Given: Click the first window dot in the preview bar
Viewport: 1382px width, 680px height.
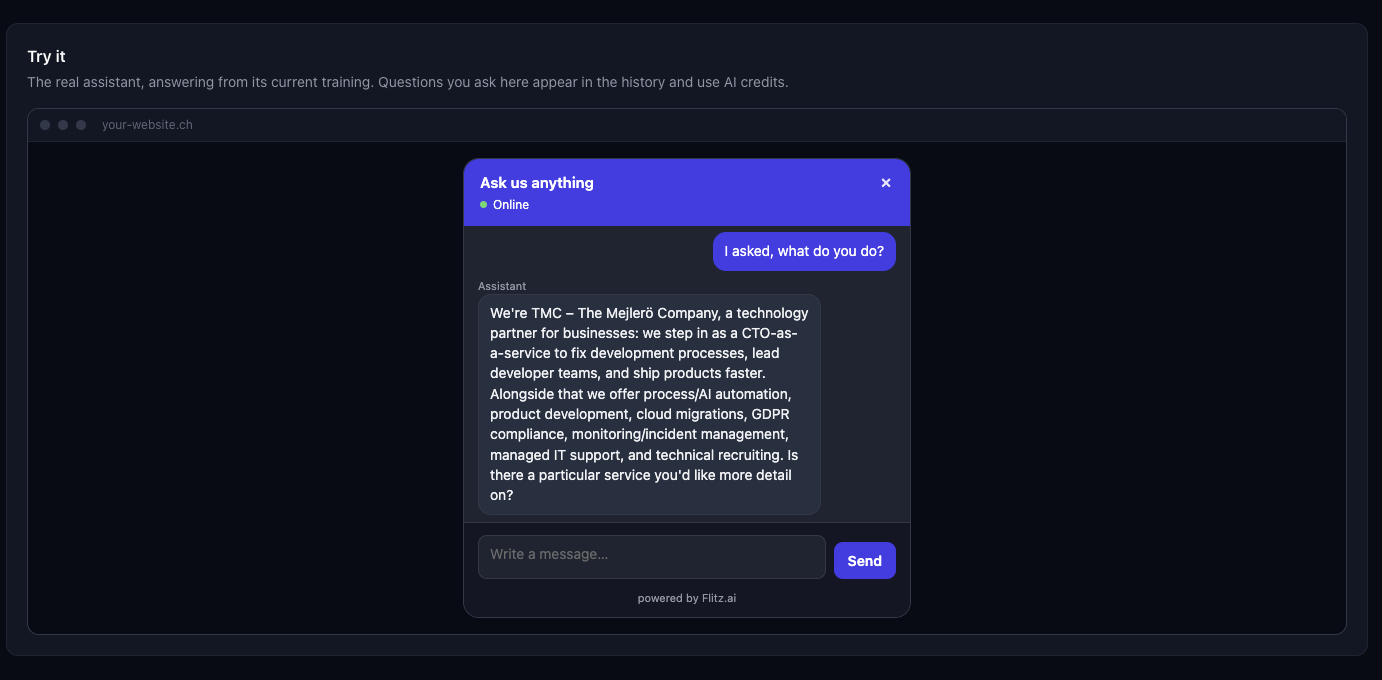Looking at the screenshot, I should pos(45,125).
